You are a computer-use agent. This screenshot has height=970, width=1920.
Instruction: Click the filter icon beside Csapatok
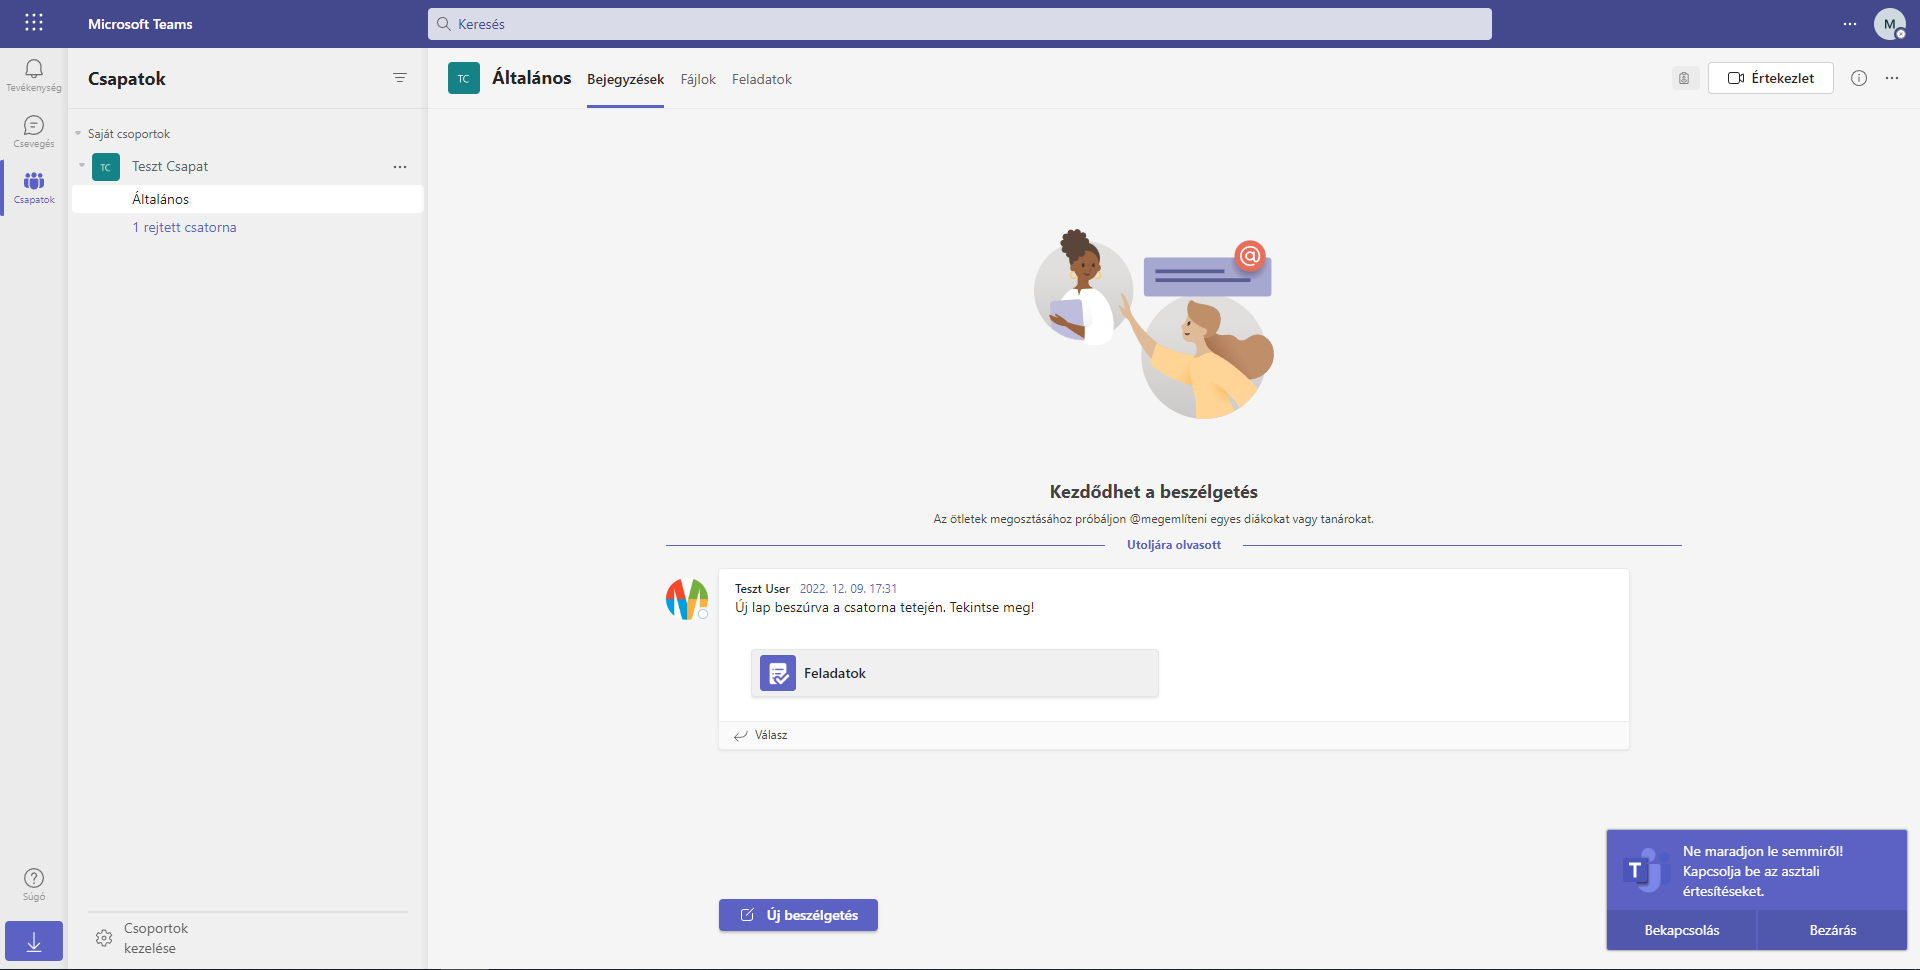pos(400,78)
